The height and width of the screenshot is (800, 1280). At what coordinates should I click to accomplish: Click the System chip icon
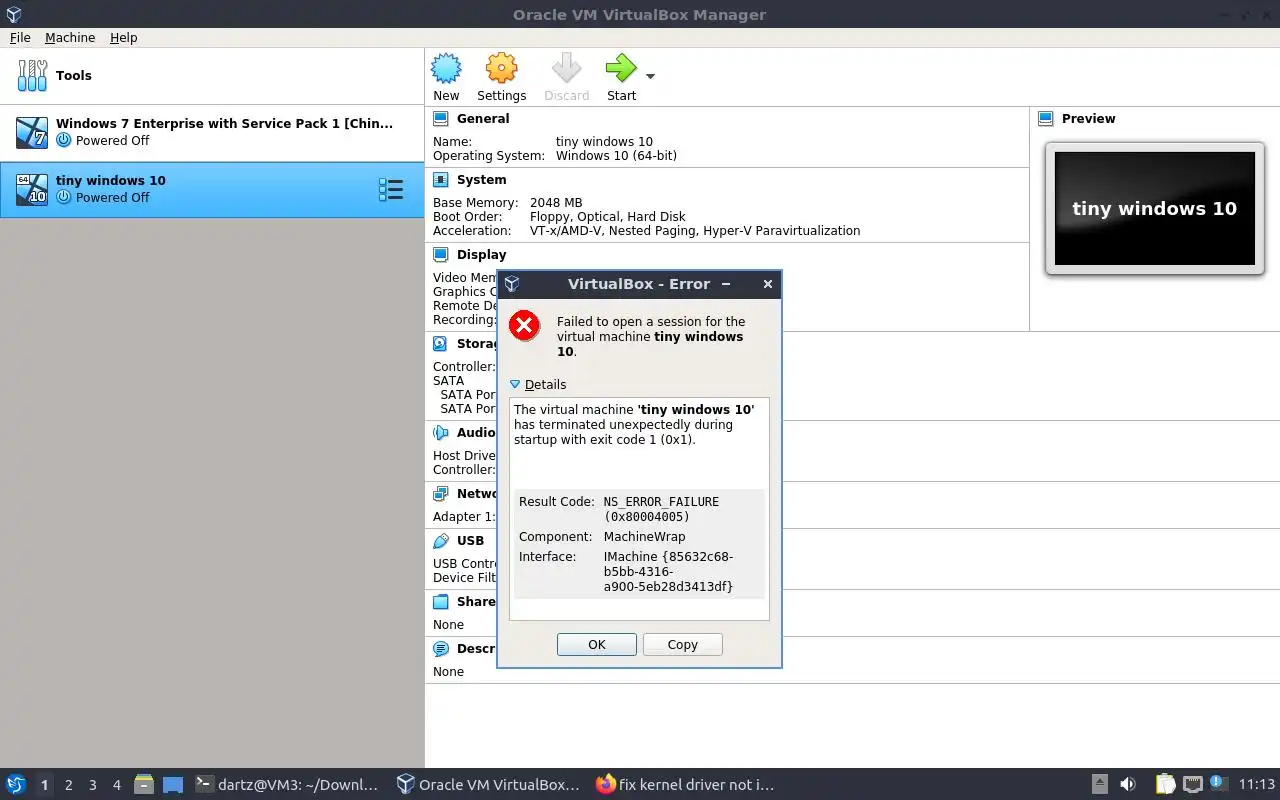click(x=440, y=180)
